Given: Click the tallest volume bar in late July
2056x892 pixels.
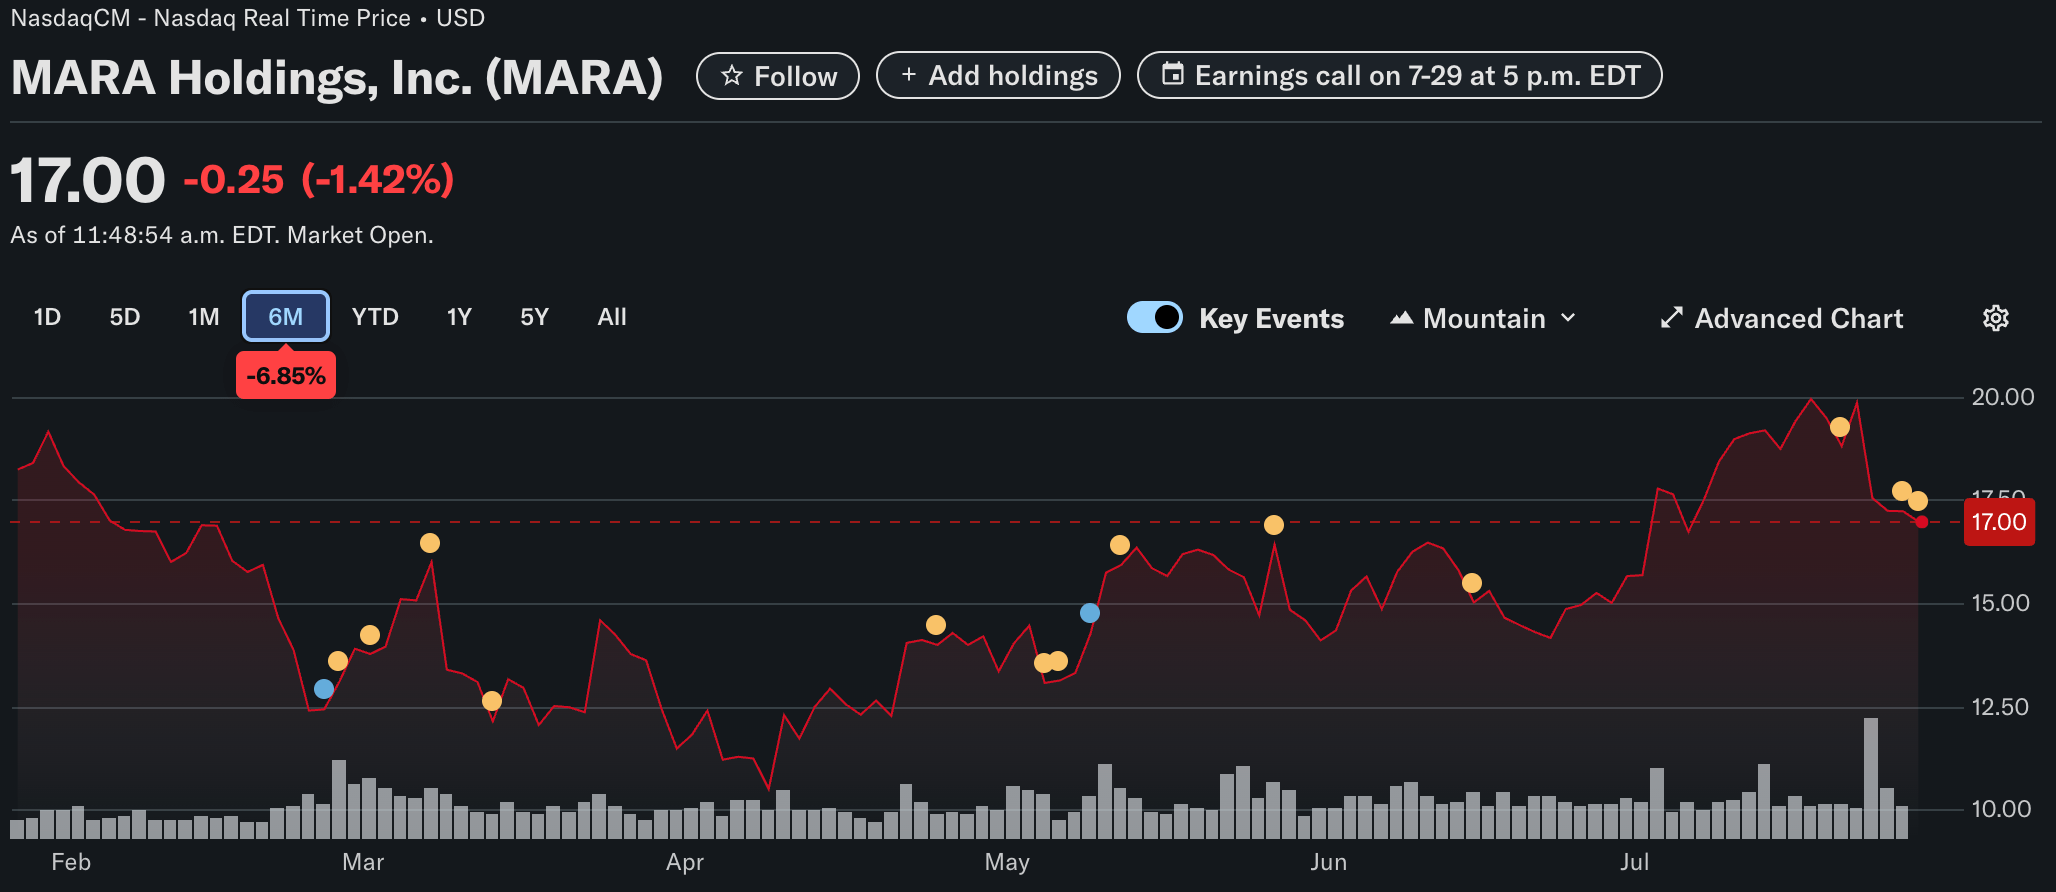Looking at the screenshot, I should [x=1870, y=777].
